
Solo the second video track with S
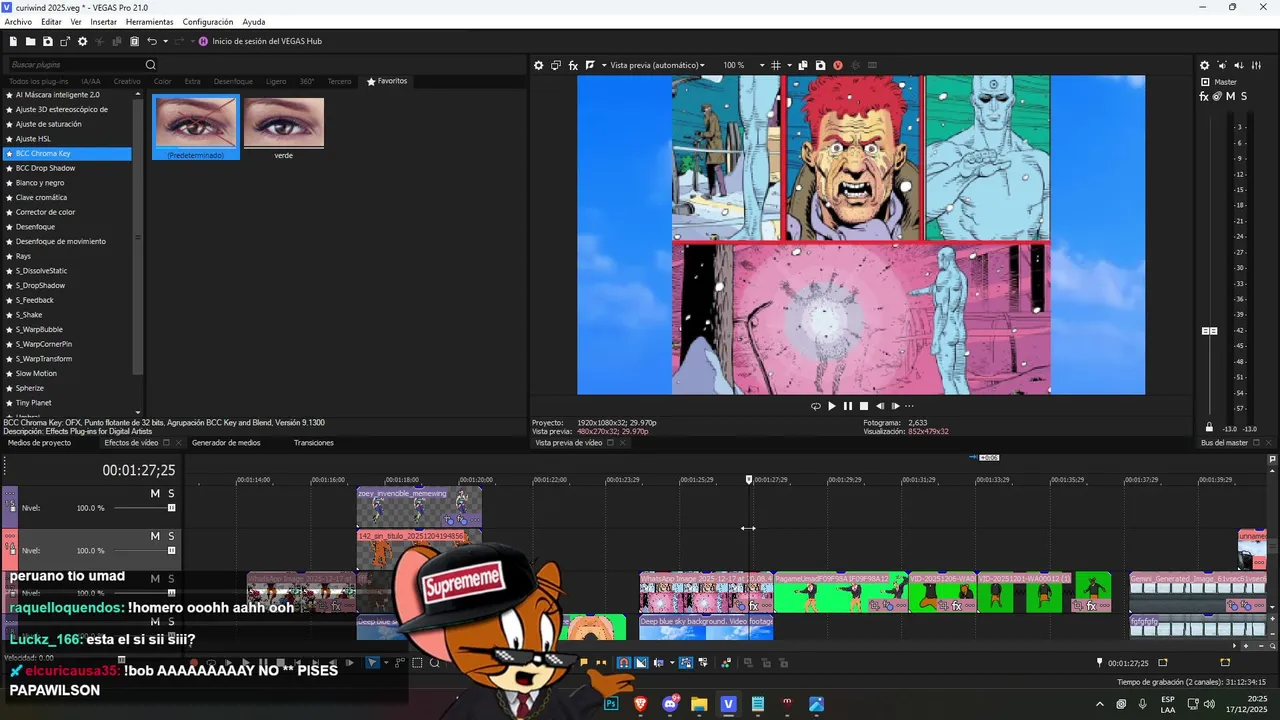point(171,536)
